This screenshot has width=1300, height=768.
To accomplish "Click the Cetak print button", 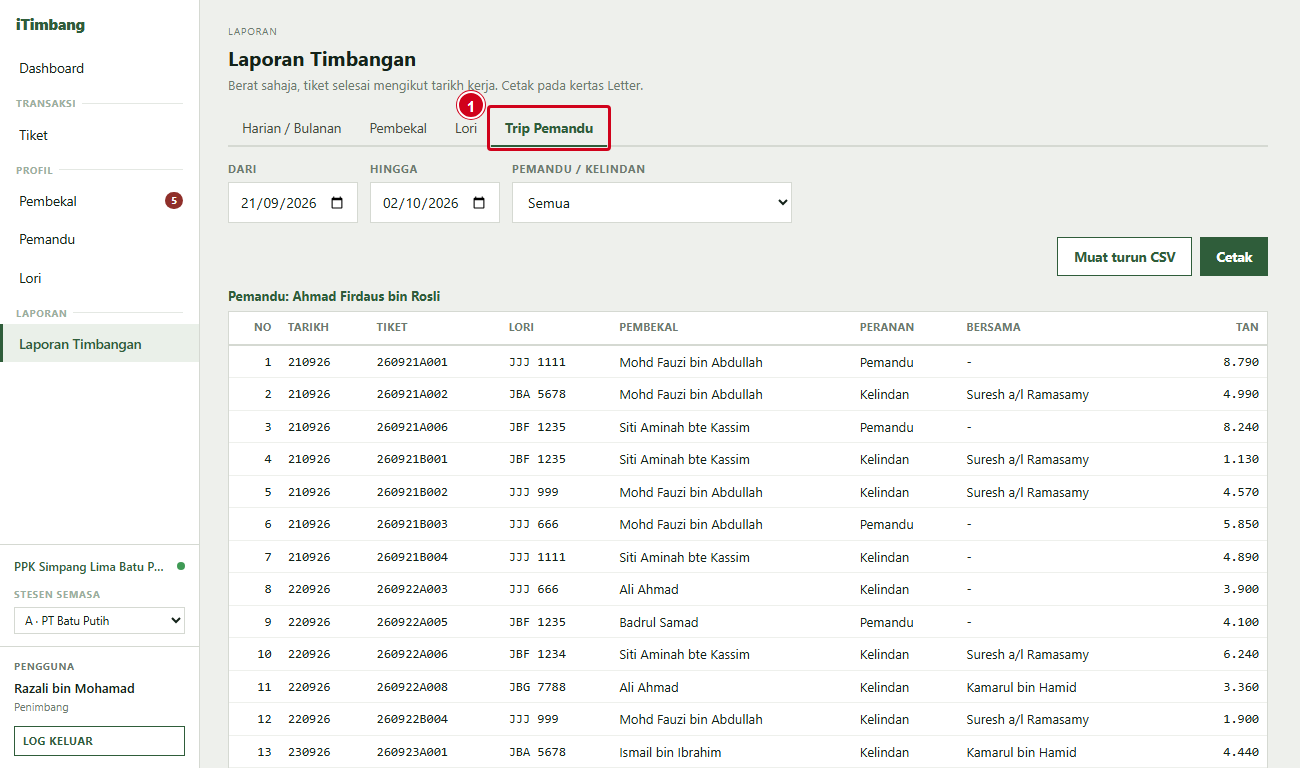I will pyautogui.click(x=1234, y=257).
